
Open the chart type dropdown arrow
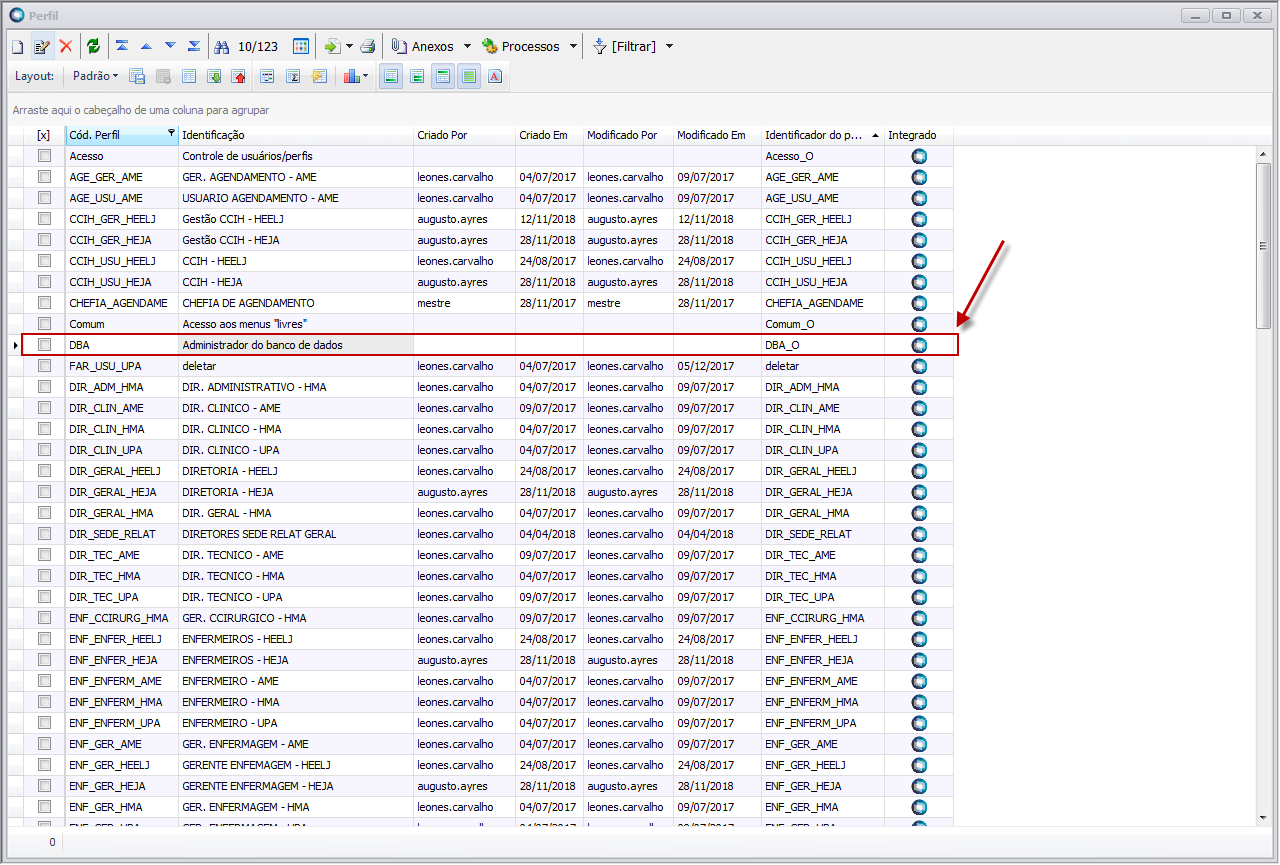tap(365, 76)
